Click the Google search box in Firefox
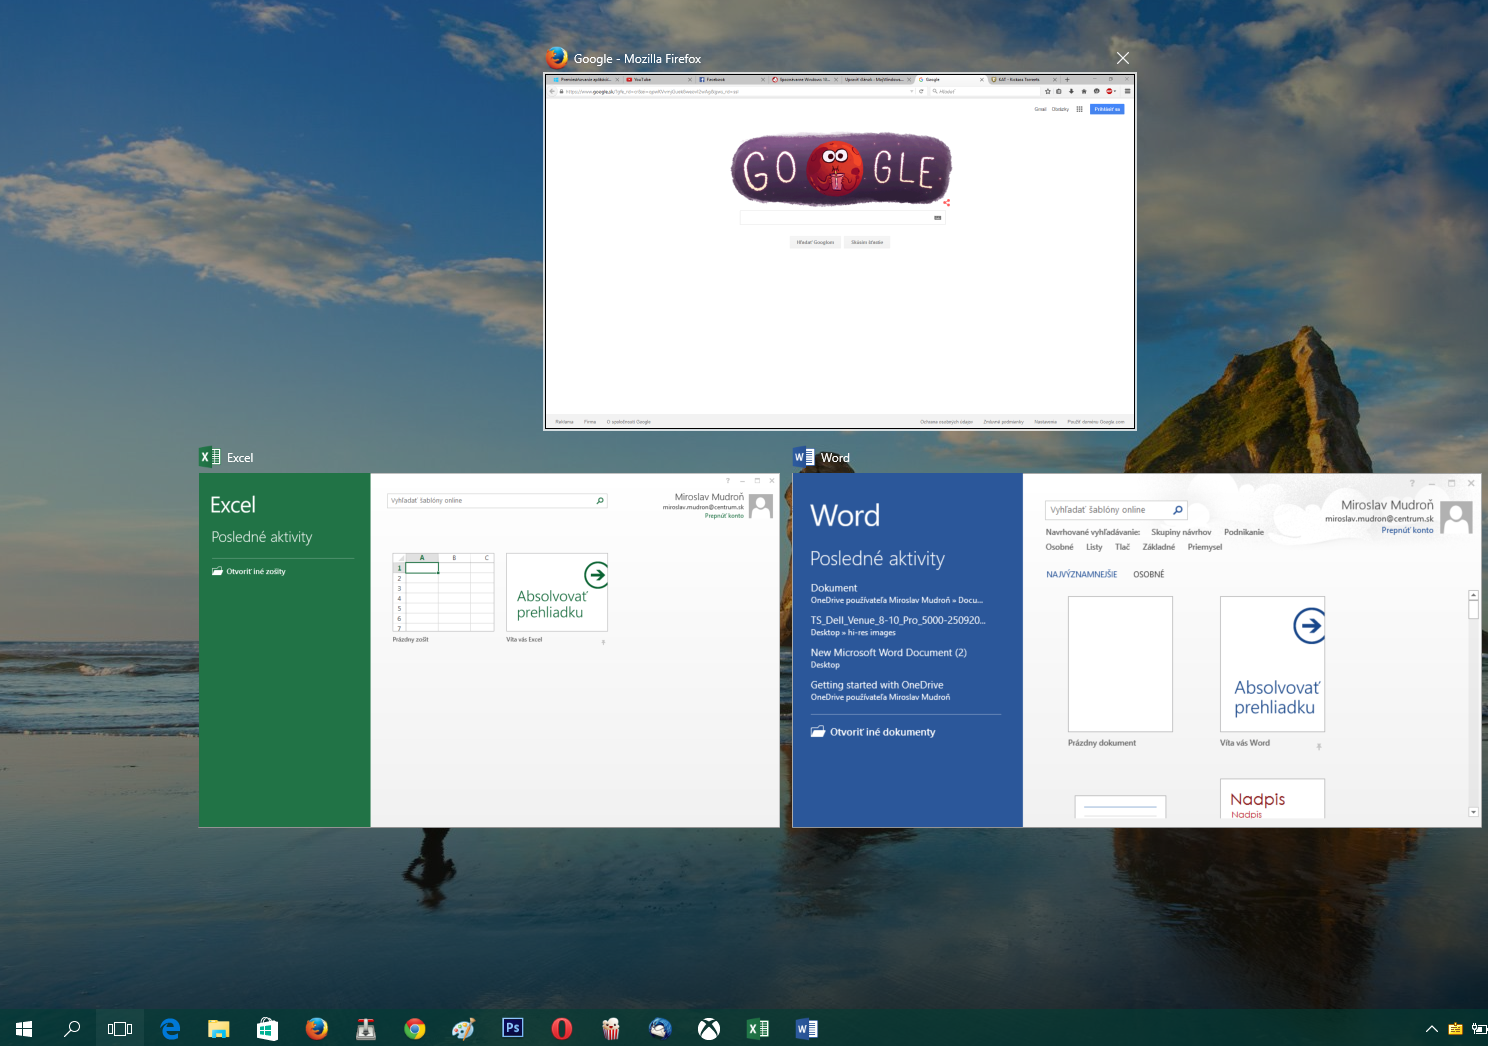Viewport: 1488px width, 1046px height. (840, 217)
